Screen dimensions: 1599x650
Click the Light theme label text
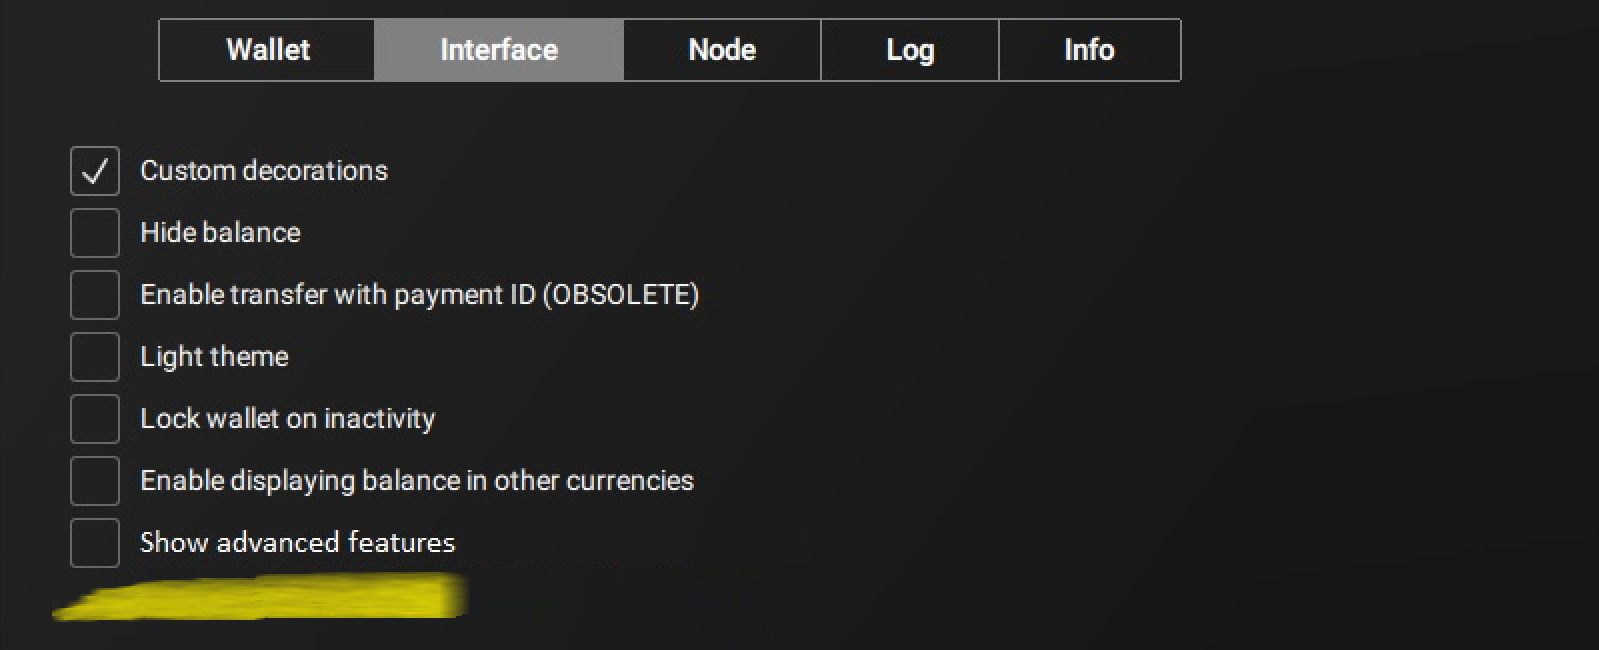point(214,356)
